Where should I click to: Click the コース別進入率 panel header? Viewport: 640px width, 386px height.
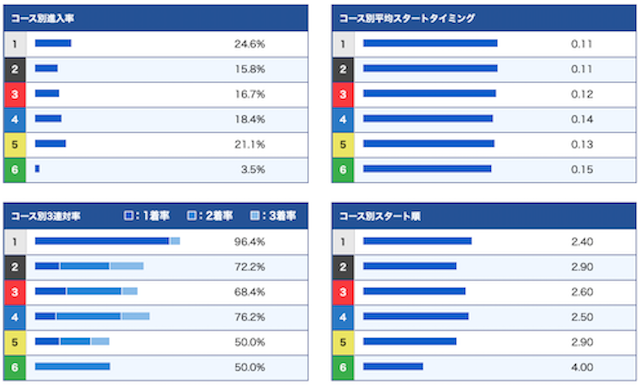(156, 18)
